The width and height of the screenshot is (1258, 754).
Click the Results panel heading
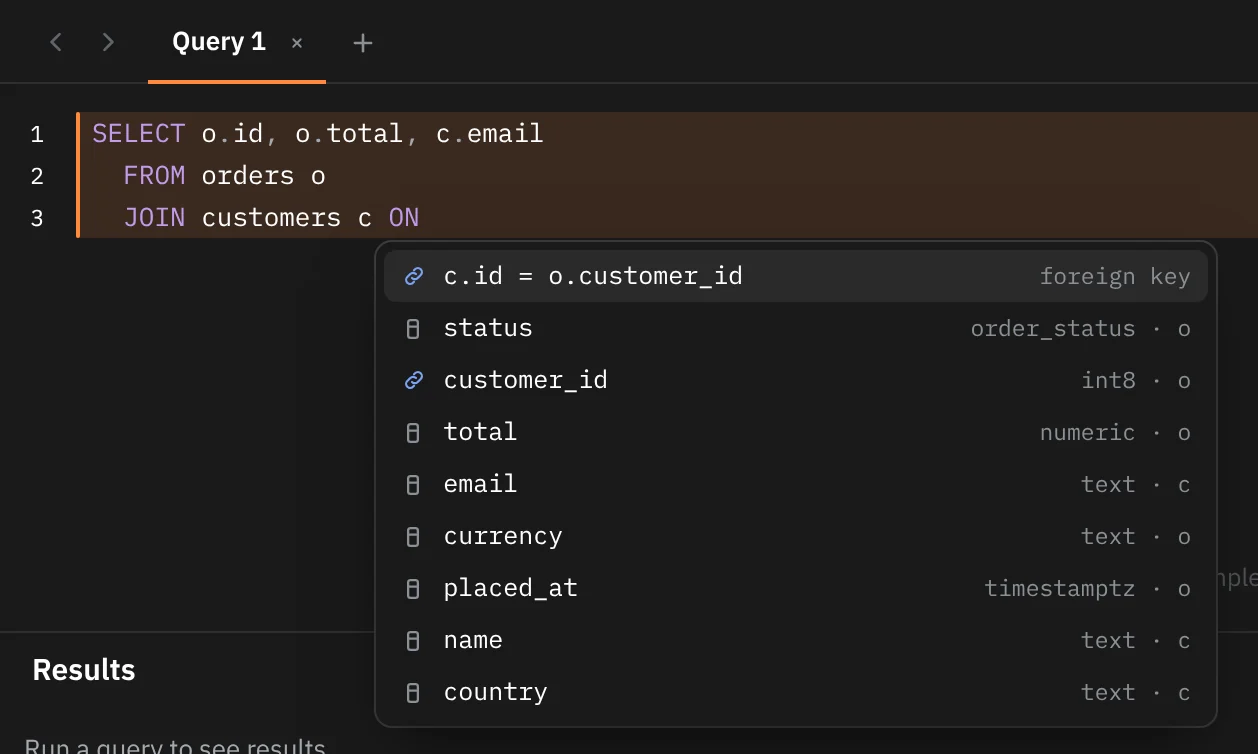[x=84, y=670]
